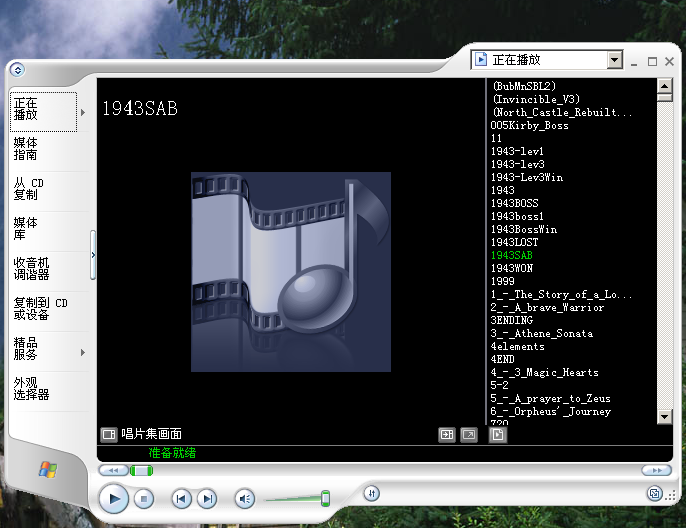The image size is (686, 528).
Task: Click the seek bar position thumb
Action: (142, 471)
